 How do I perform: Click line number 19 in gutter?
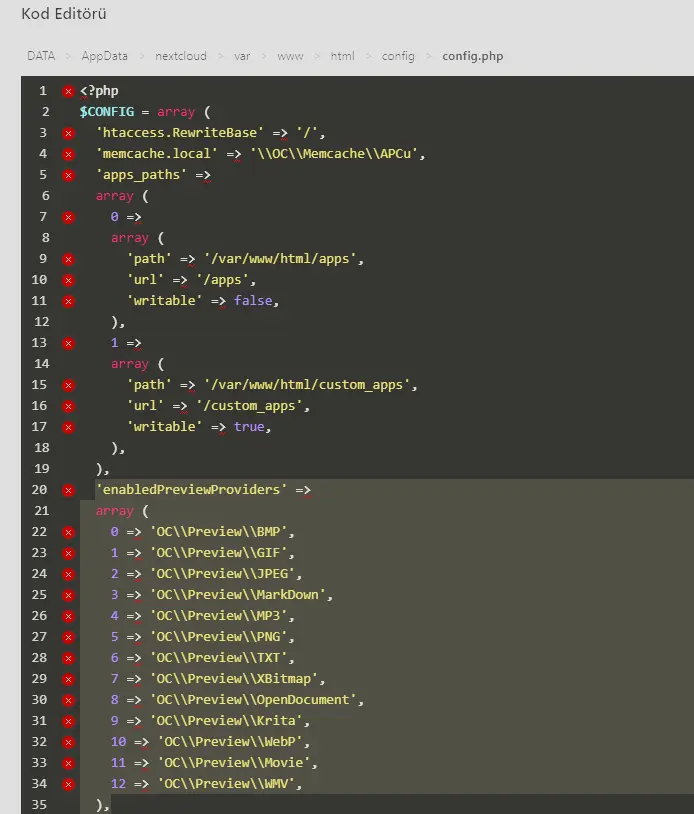42,469
